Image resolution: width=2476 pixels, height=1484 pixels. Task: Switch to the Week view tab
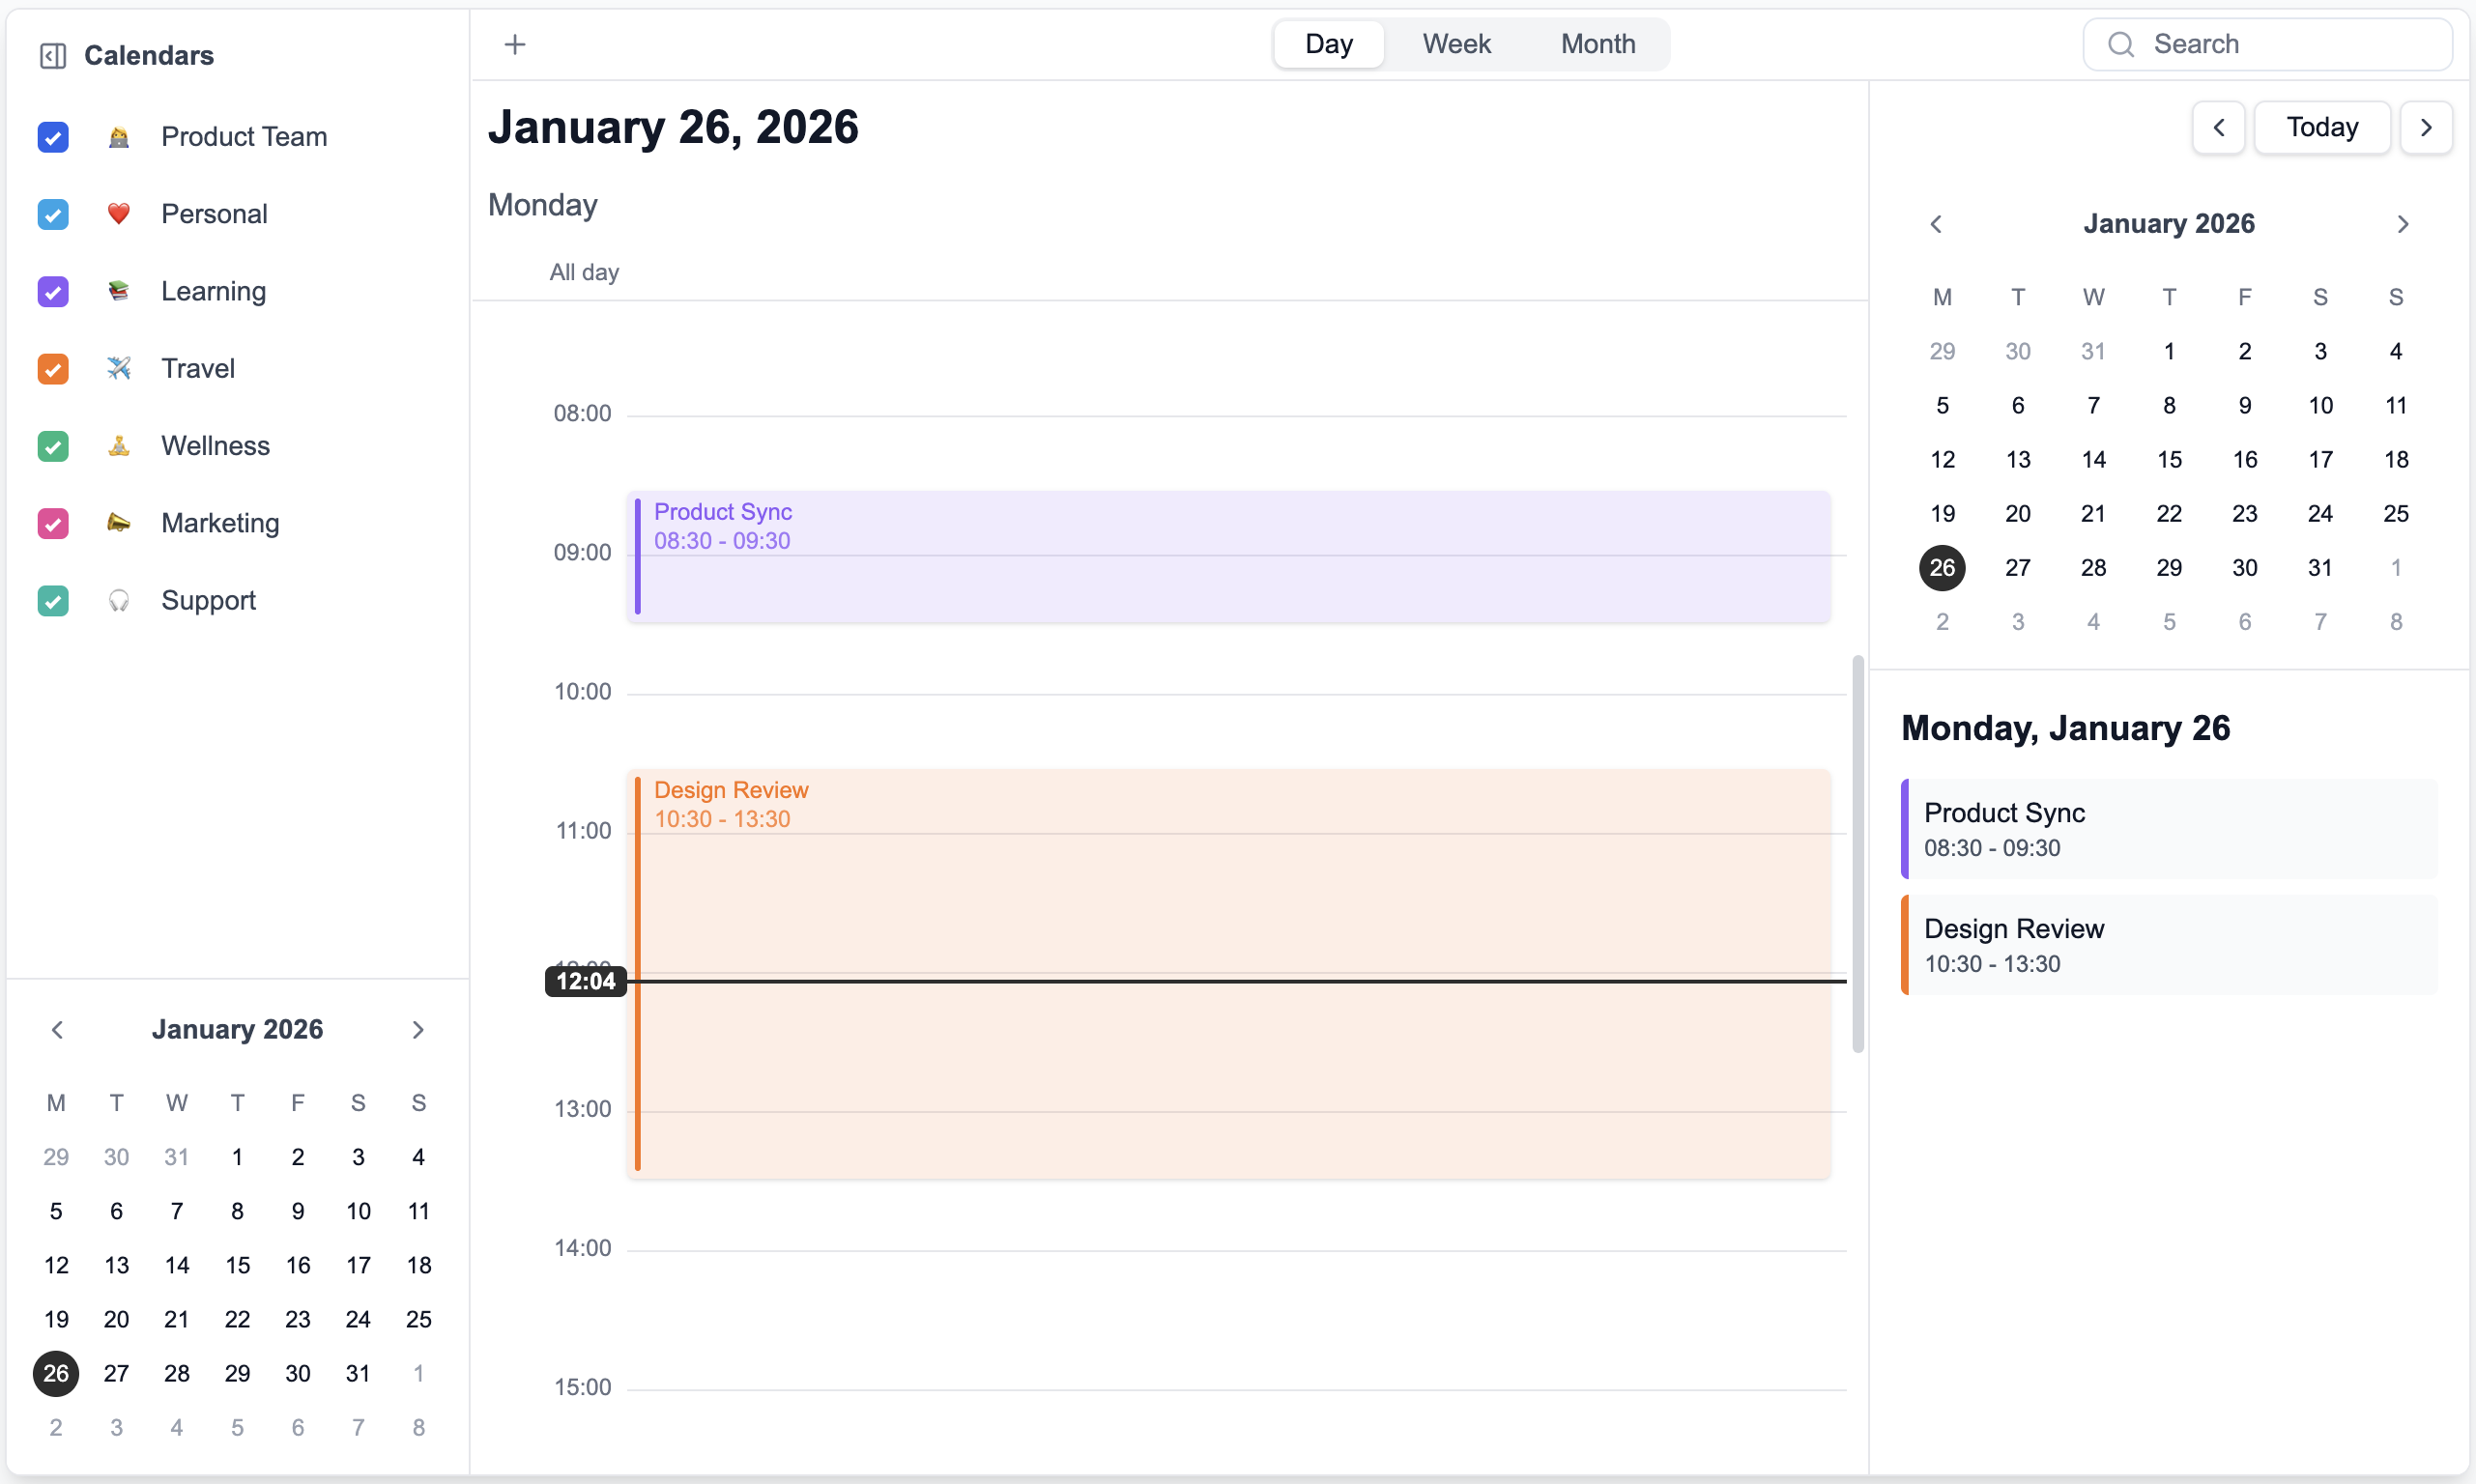[1456, 43]
